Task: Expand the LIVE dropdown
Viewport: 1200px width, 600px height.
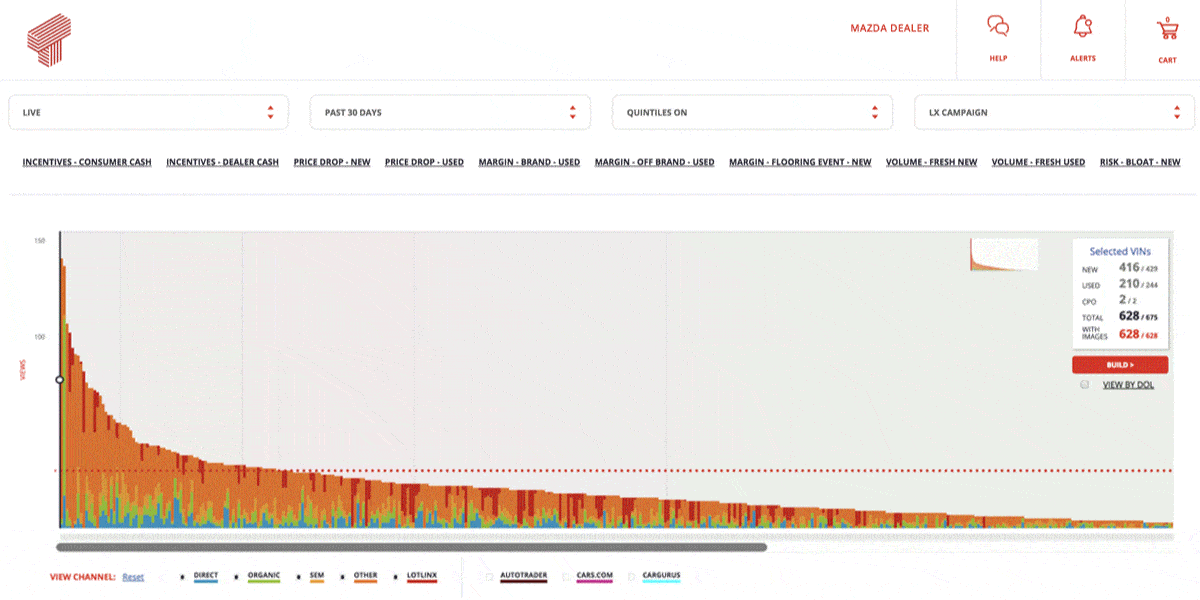Action: (148, 112)
